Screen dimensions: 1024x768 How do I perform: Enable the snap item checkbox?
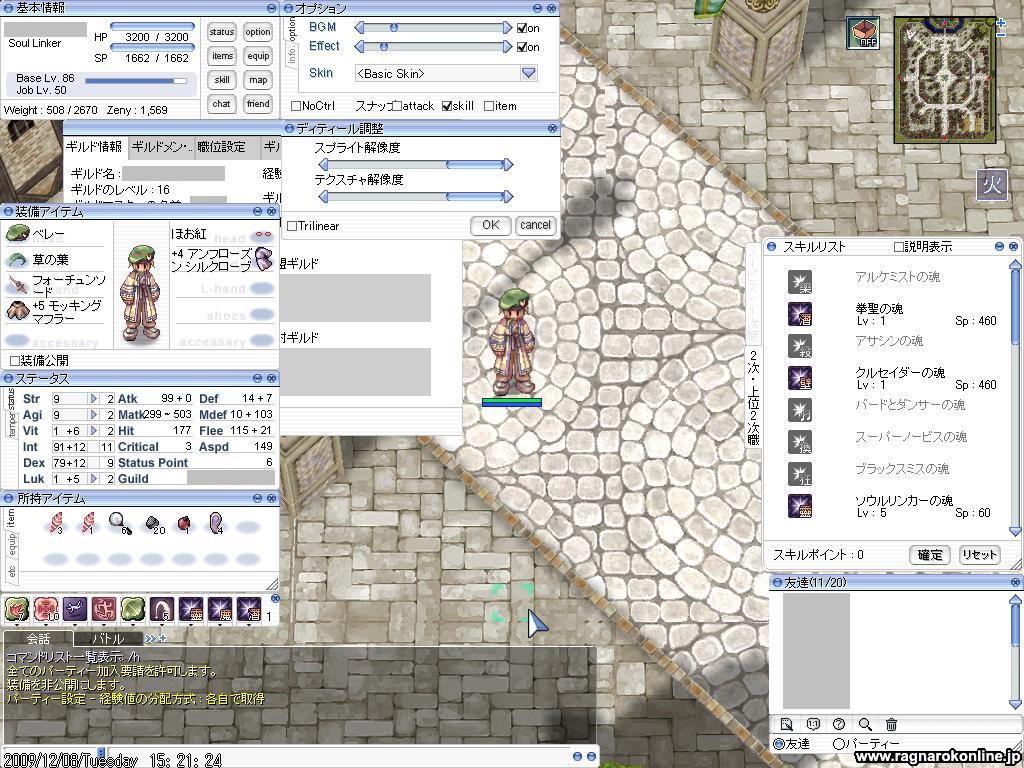(488, 106)
